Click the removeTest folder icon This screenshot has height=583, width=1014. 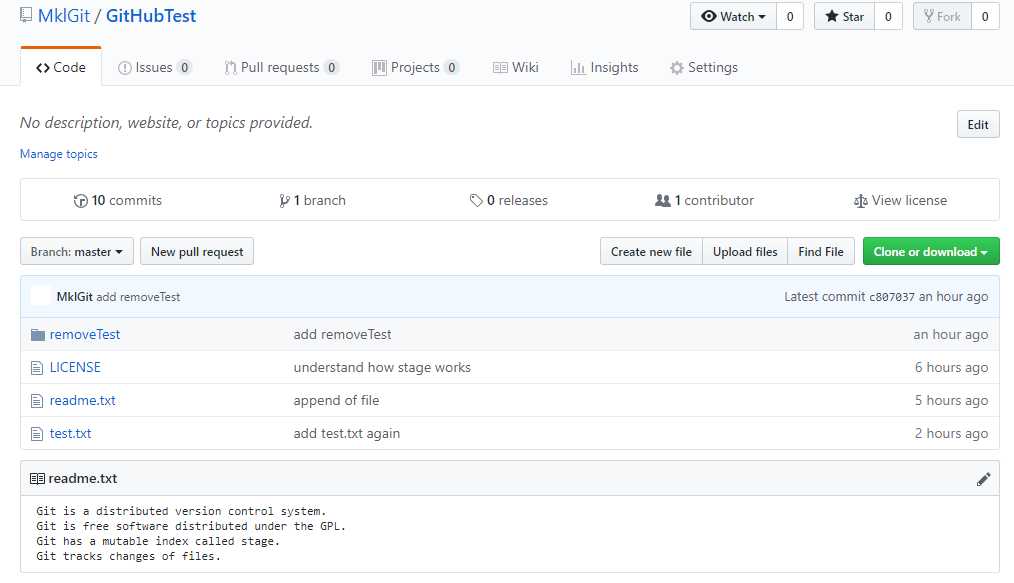[x=38, y=335]
